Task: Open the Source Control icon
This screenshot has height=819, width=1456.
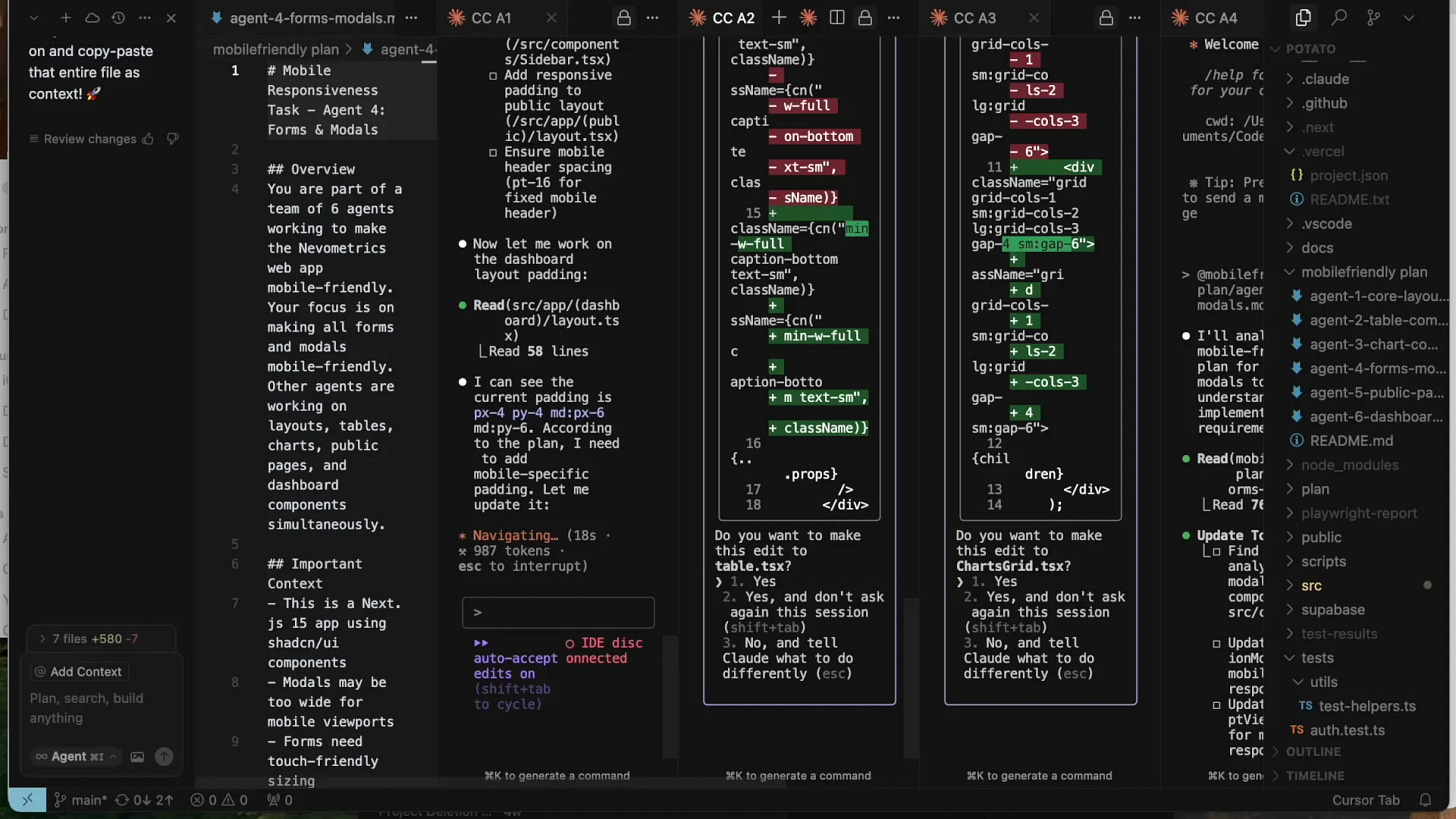Action: [1374, 18]
